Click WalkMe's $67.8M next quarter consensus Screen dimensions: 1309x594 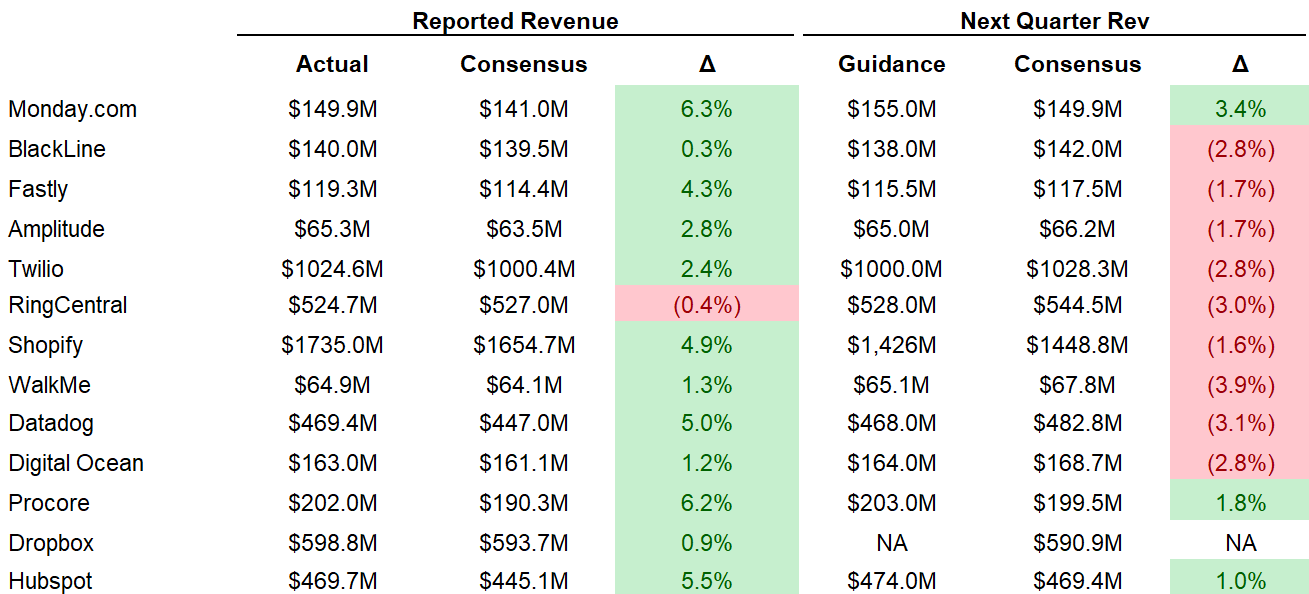pyautogui.click(x=1077, y=385)
